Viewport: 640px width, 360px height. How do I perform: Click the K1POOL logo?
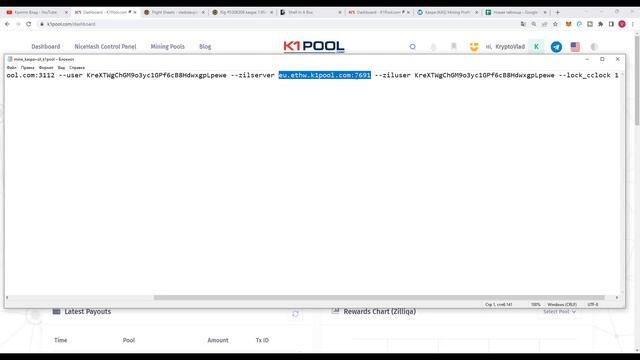pos(314,47)
